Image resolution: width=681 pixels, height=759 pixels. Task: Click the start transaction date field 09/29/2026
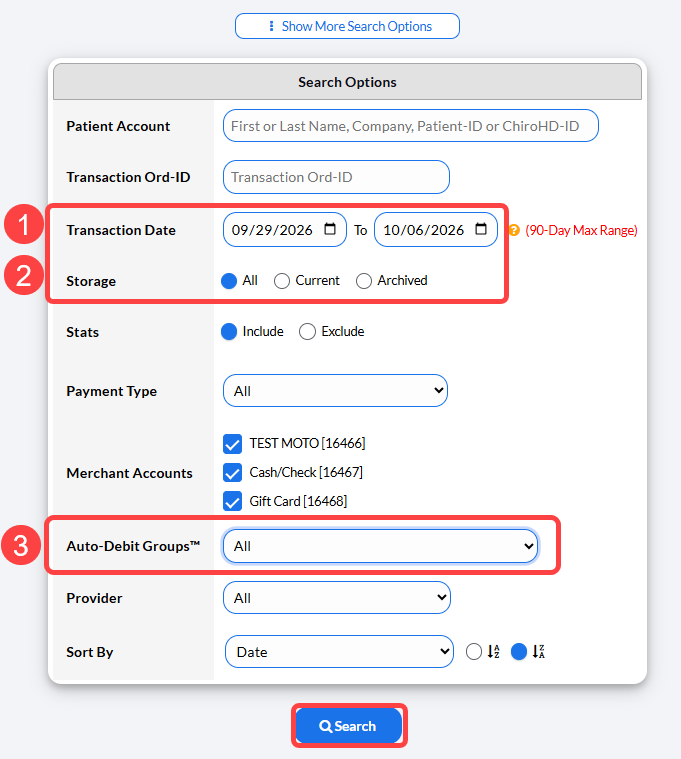[285, 229]
